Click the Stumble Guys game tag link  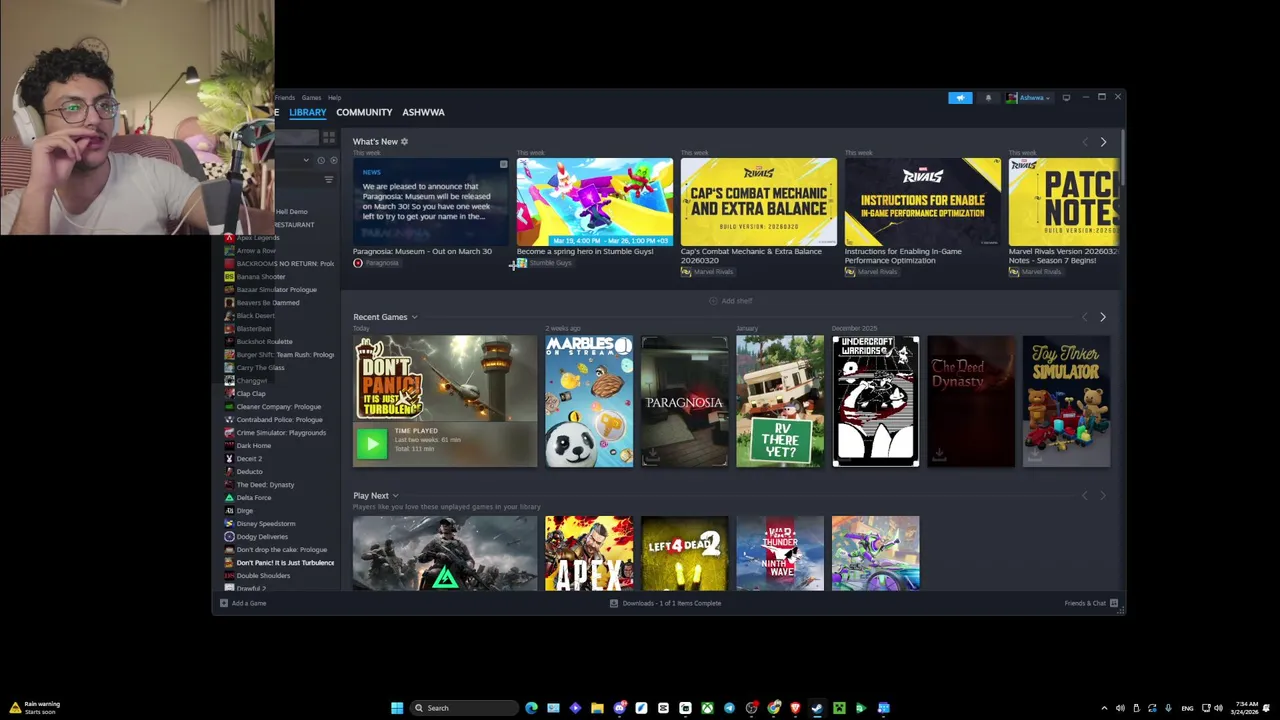[545, 263]
